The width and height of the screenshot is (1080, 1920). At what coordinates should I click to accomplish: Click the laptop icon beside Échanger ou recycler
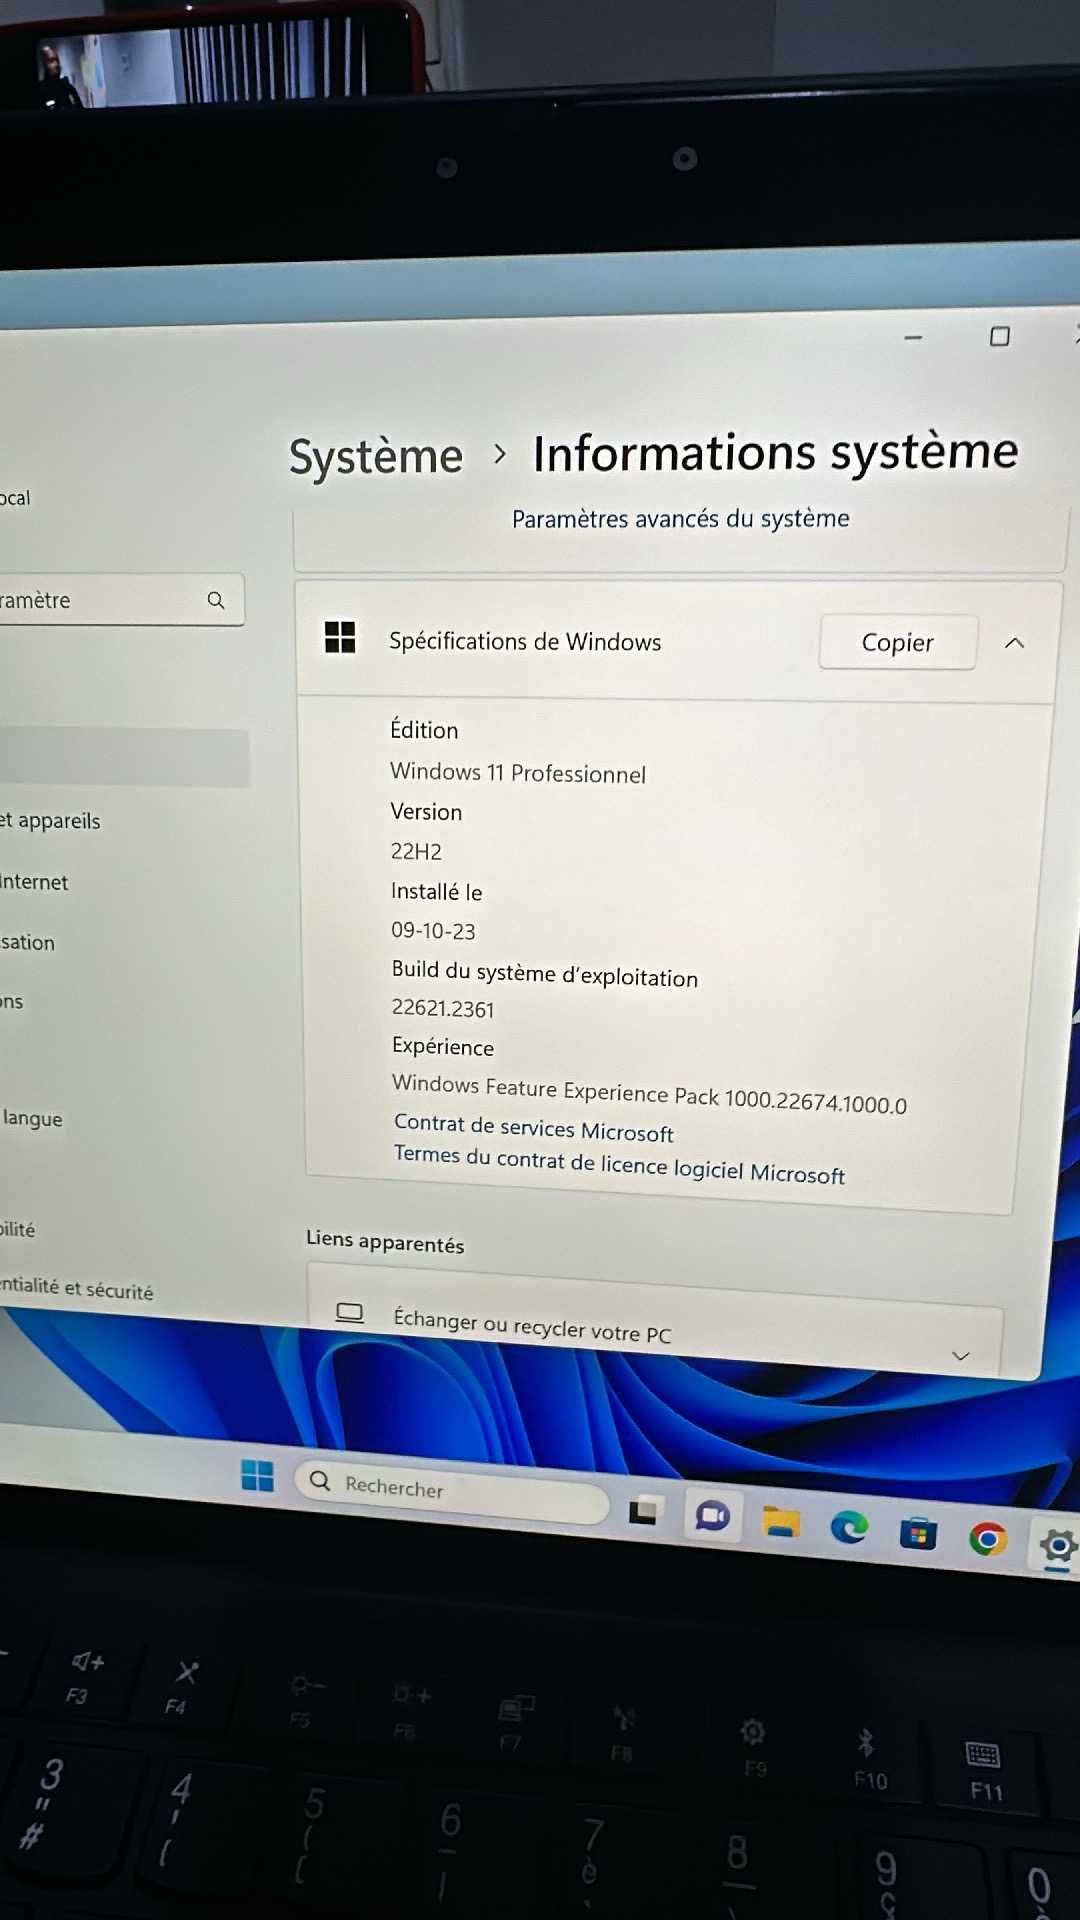point(349,1312)
